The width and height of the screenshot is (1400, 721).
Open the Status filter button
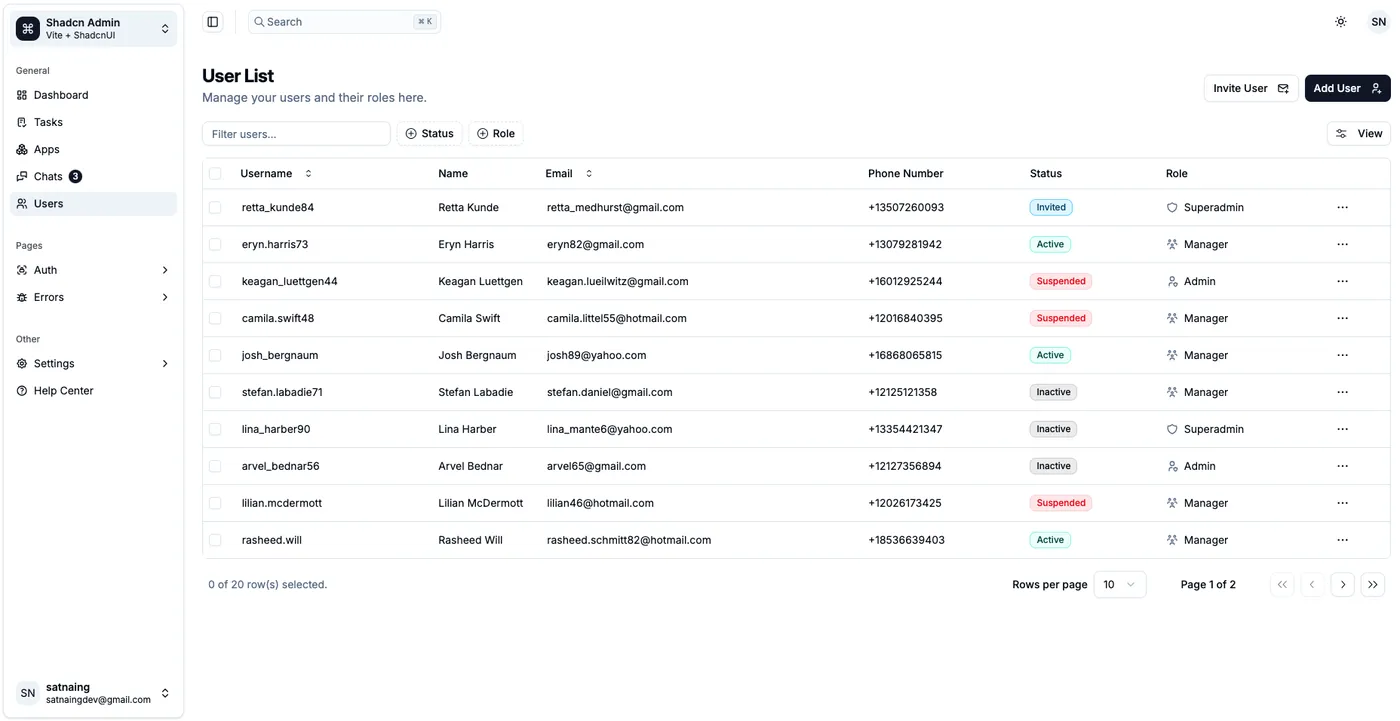click(430, 134)
